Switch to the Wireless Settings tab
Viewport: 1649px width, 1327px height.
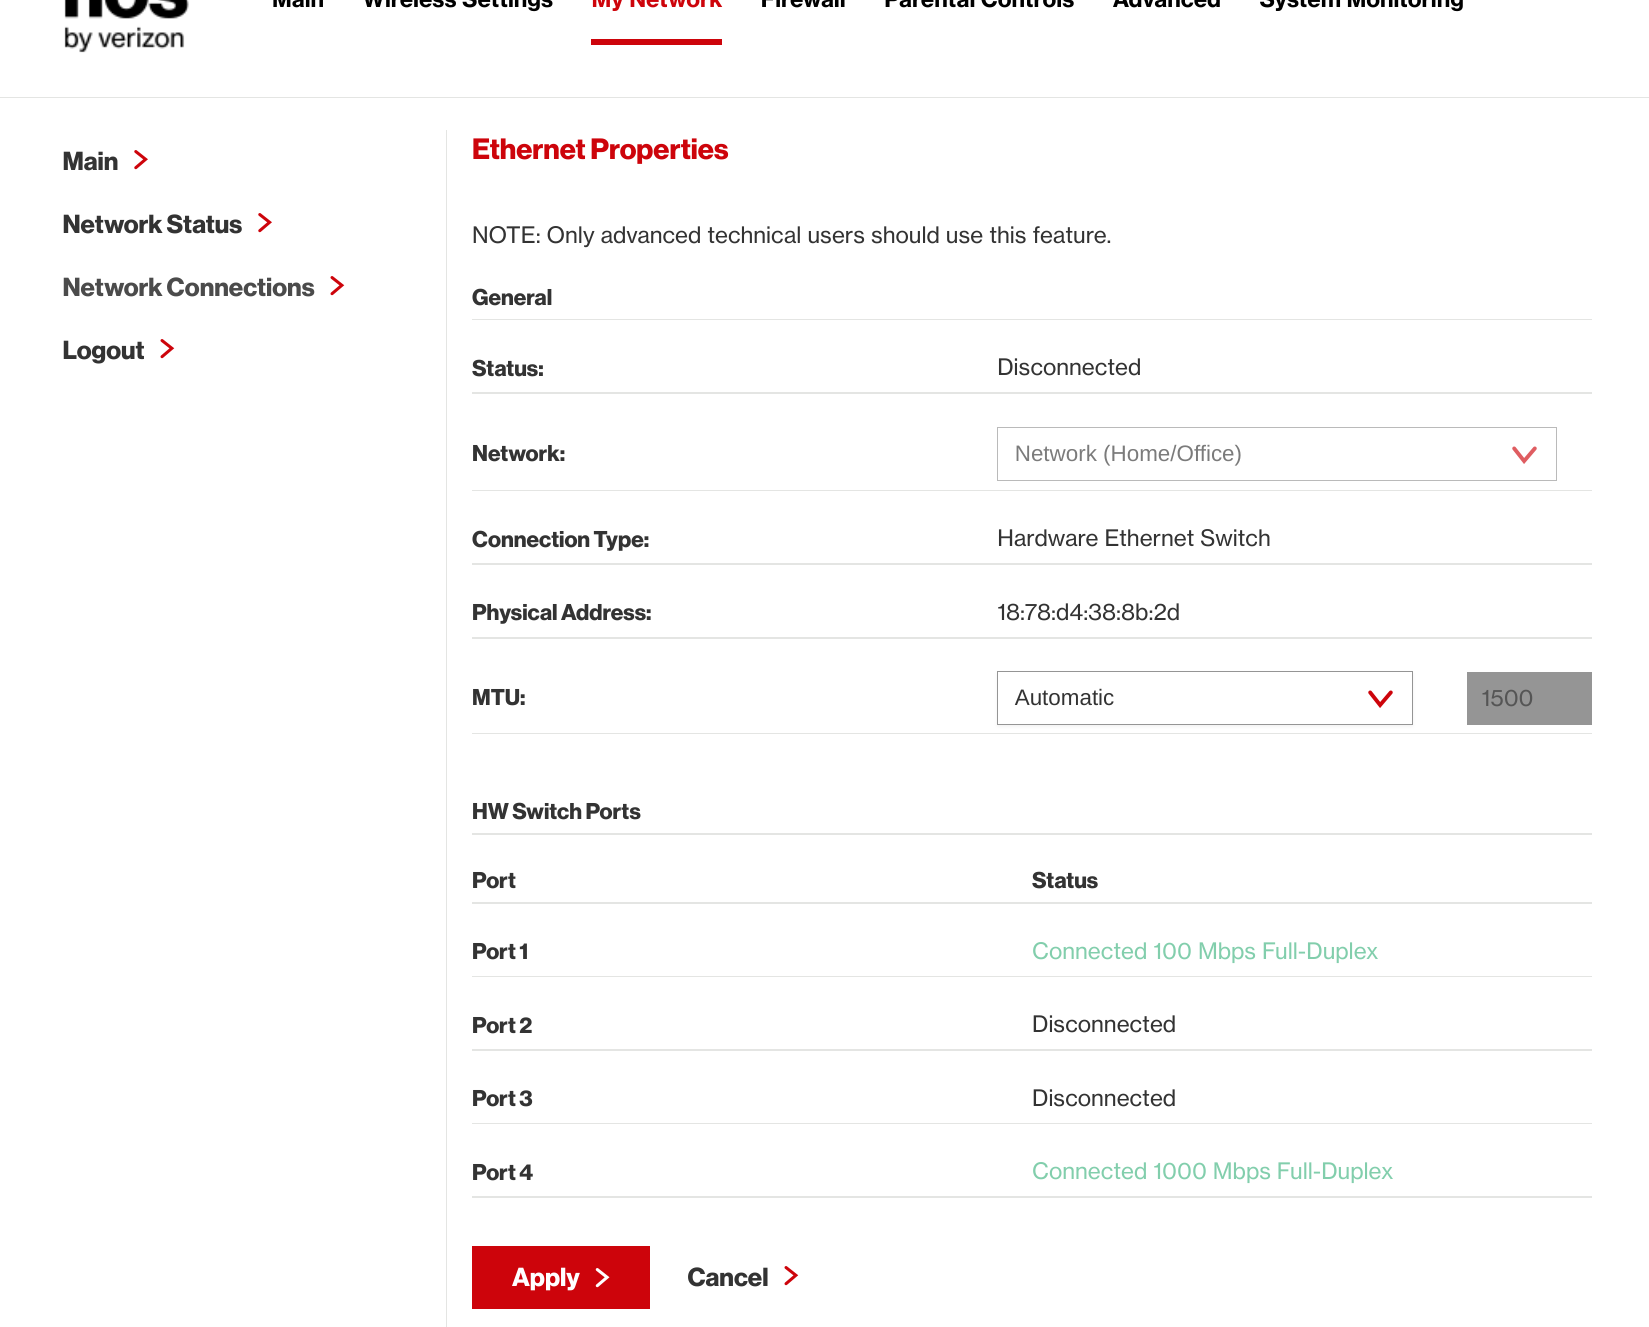tap(458, 5)
